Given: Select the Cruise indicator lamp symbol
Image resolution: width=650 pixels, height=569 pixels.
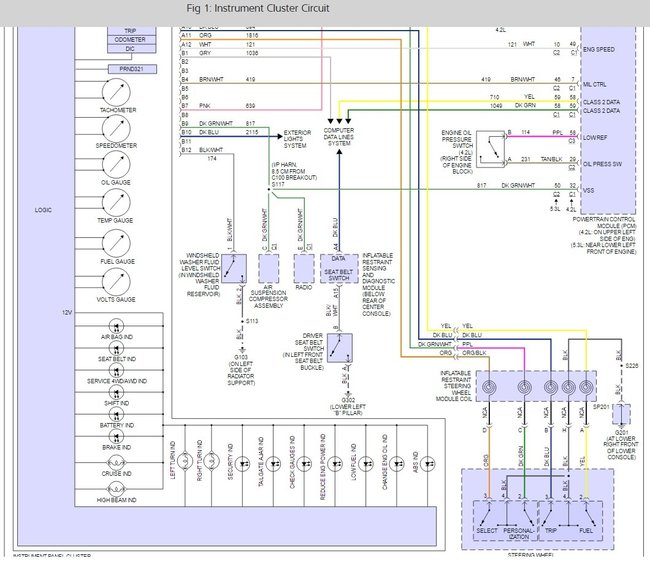Looking at the screenshot, I should (116, 462).
